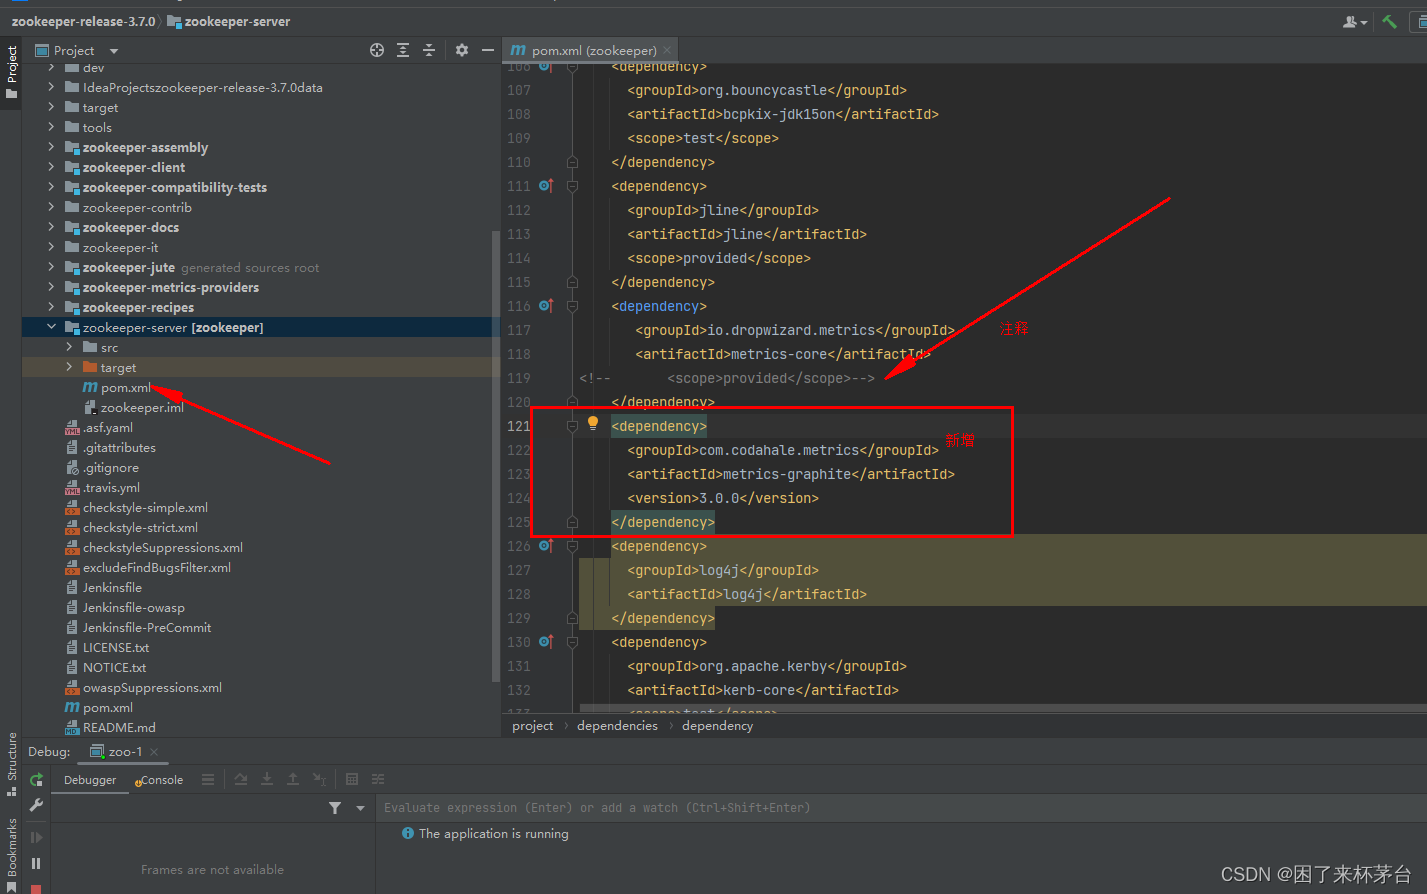The width and height of the screenshot is (1427, 894).
Task: Expand the tools folder
Action: pyautogui.click(x=51, y=127)
